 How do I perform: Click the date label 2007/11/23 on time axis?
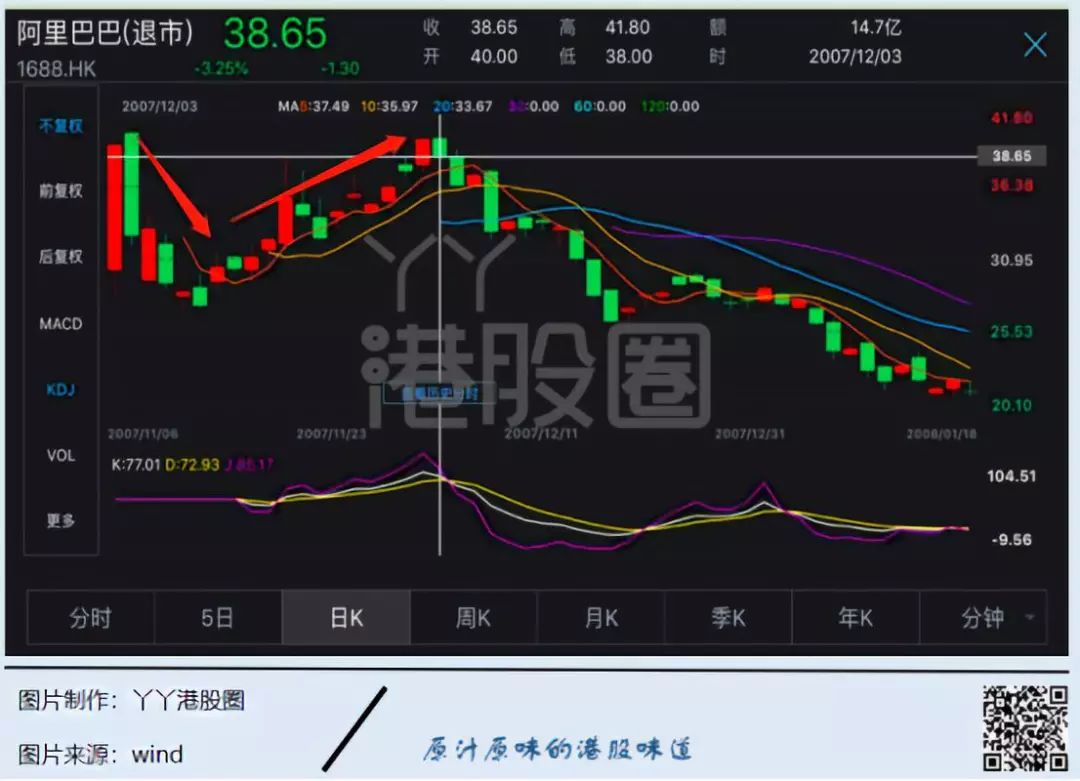[331, 434]
